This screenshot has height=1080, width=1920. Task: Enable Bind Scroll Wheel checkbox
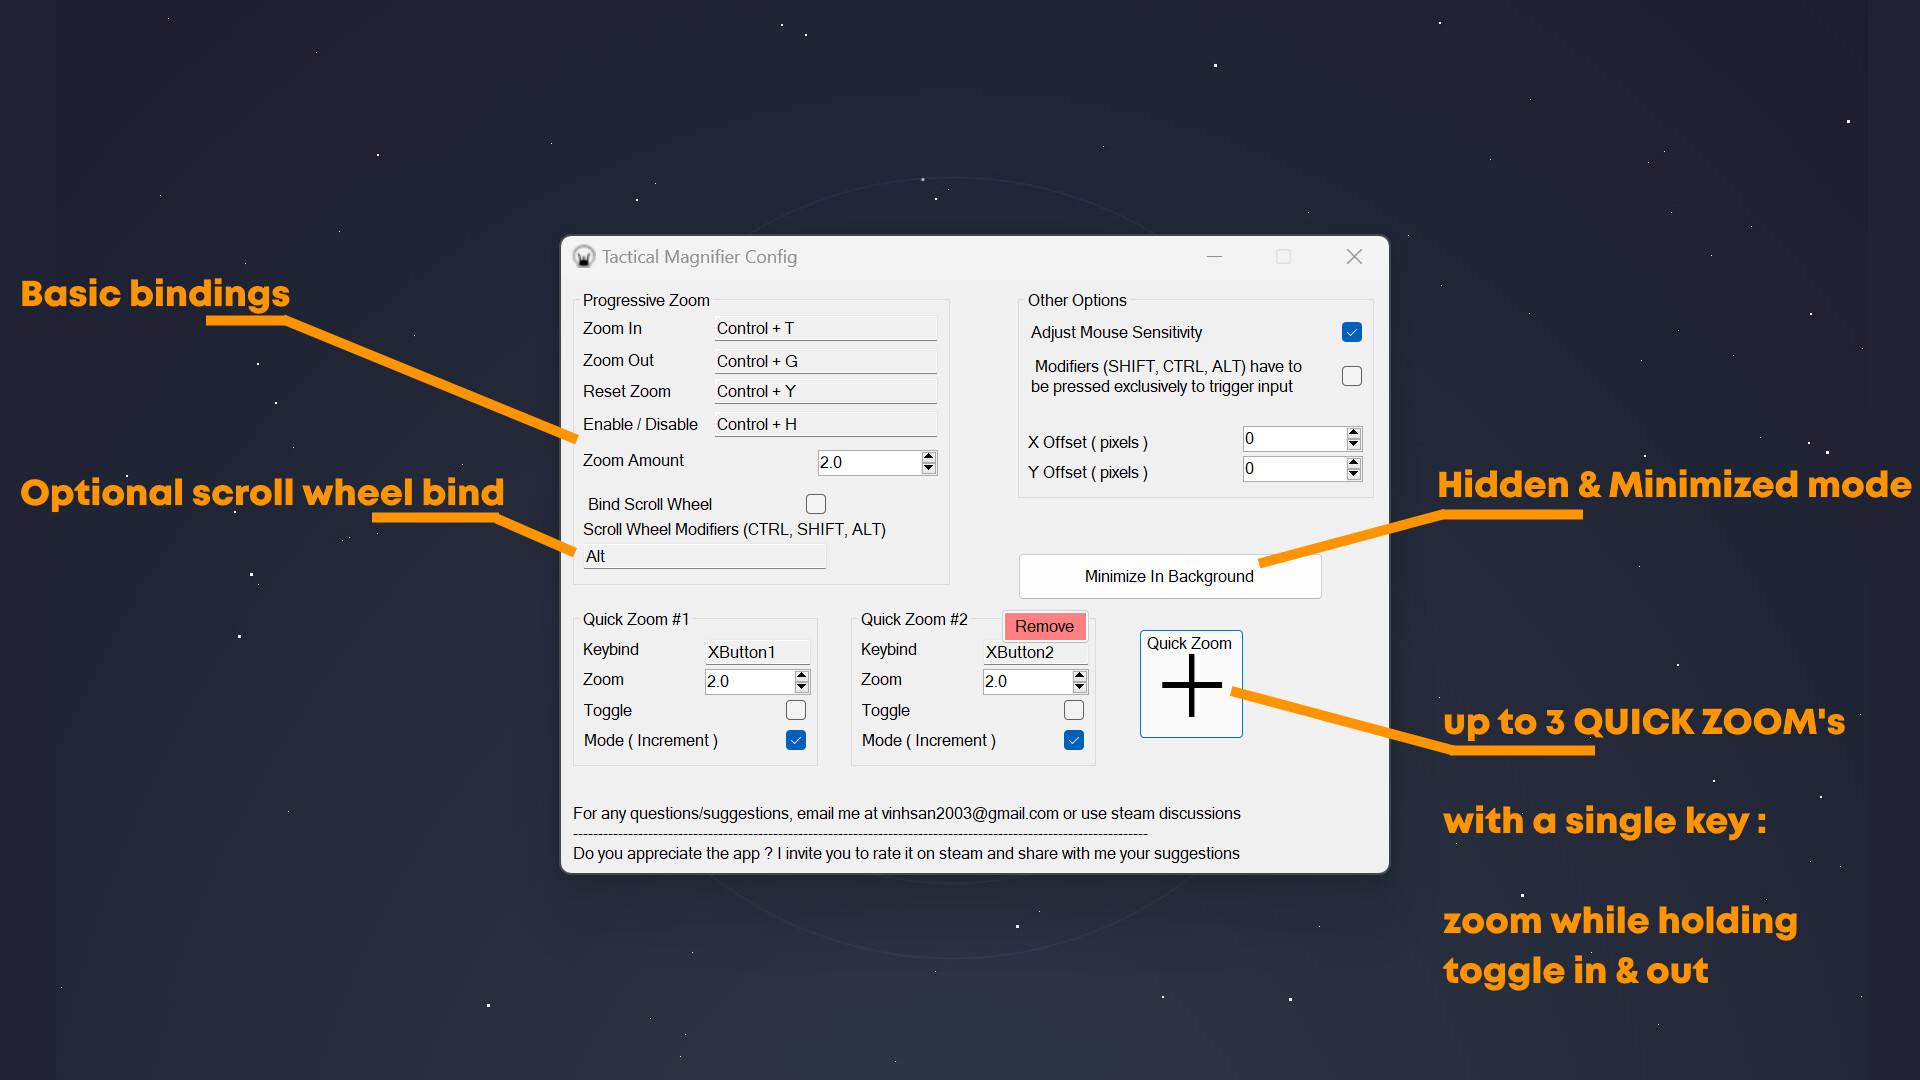(x=816, y=504)
